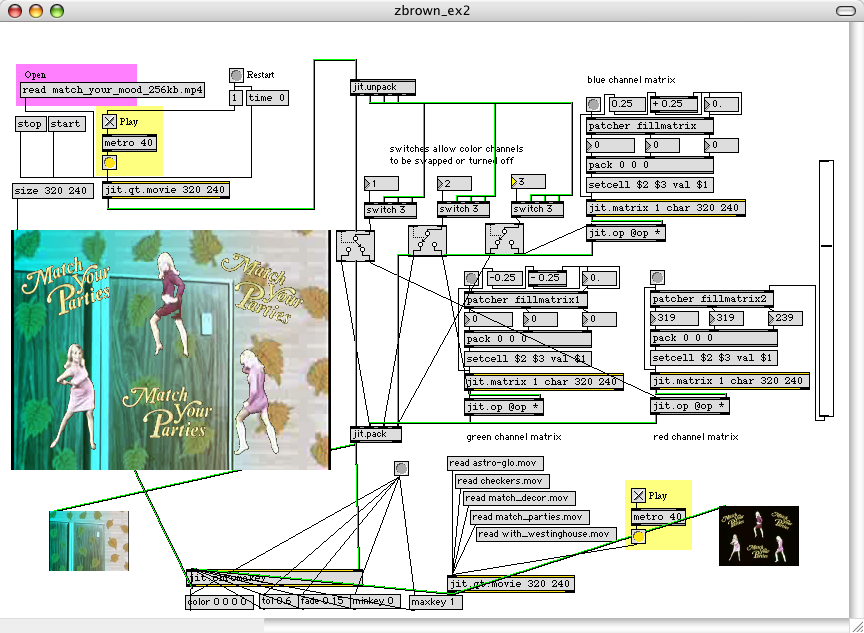Click the small black dancers preview thumbnail

758,535
